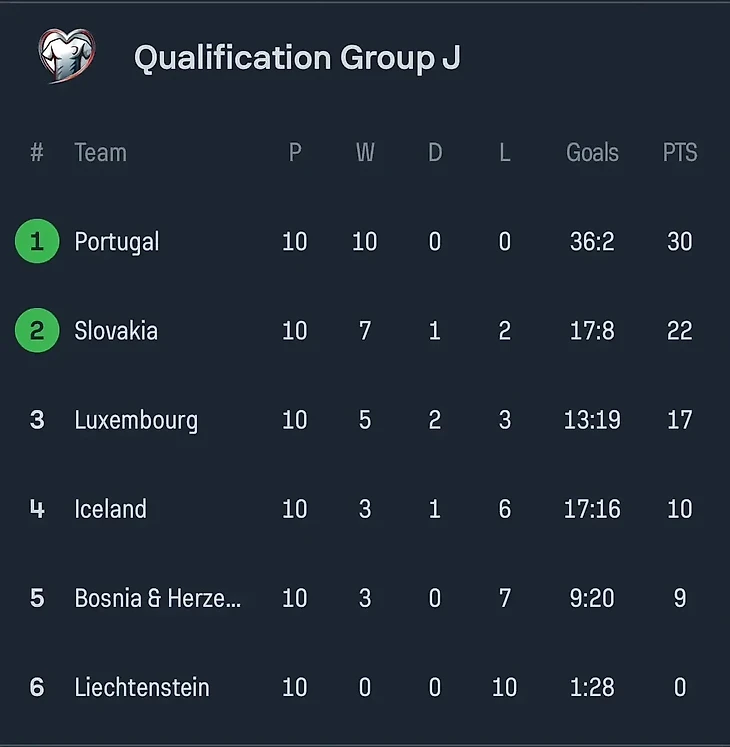This screenshot has height=747, width=730.
Task: Select the Portugal team name
Action: 117,242
